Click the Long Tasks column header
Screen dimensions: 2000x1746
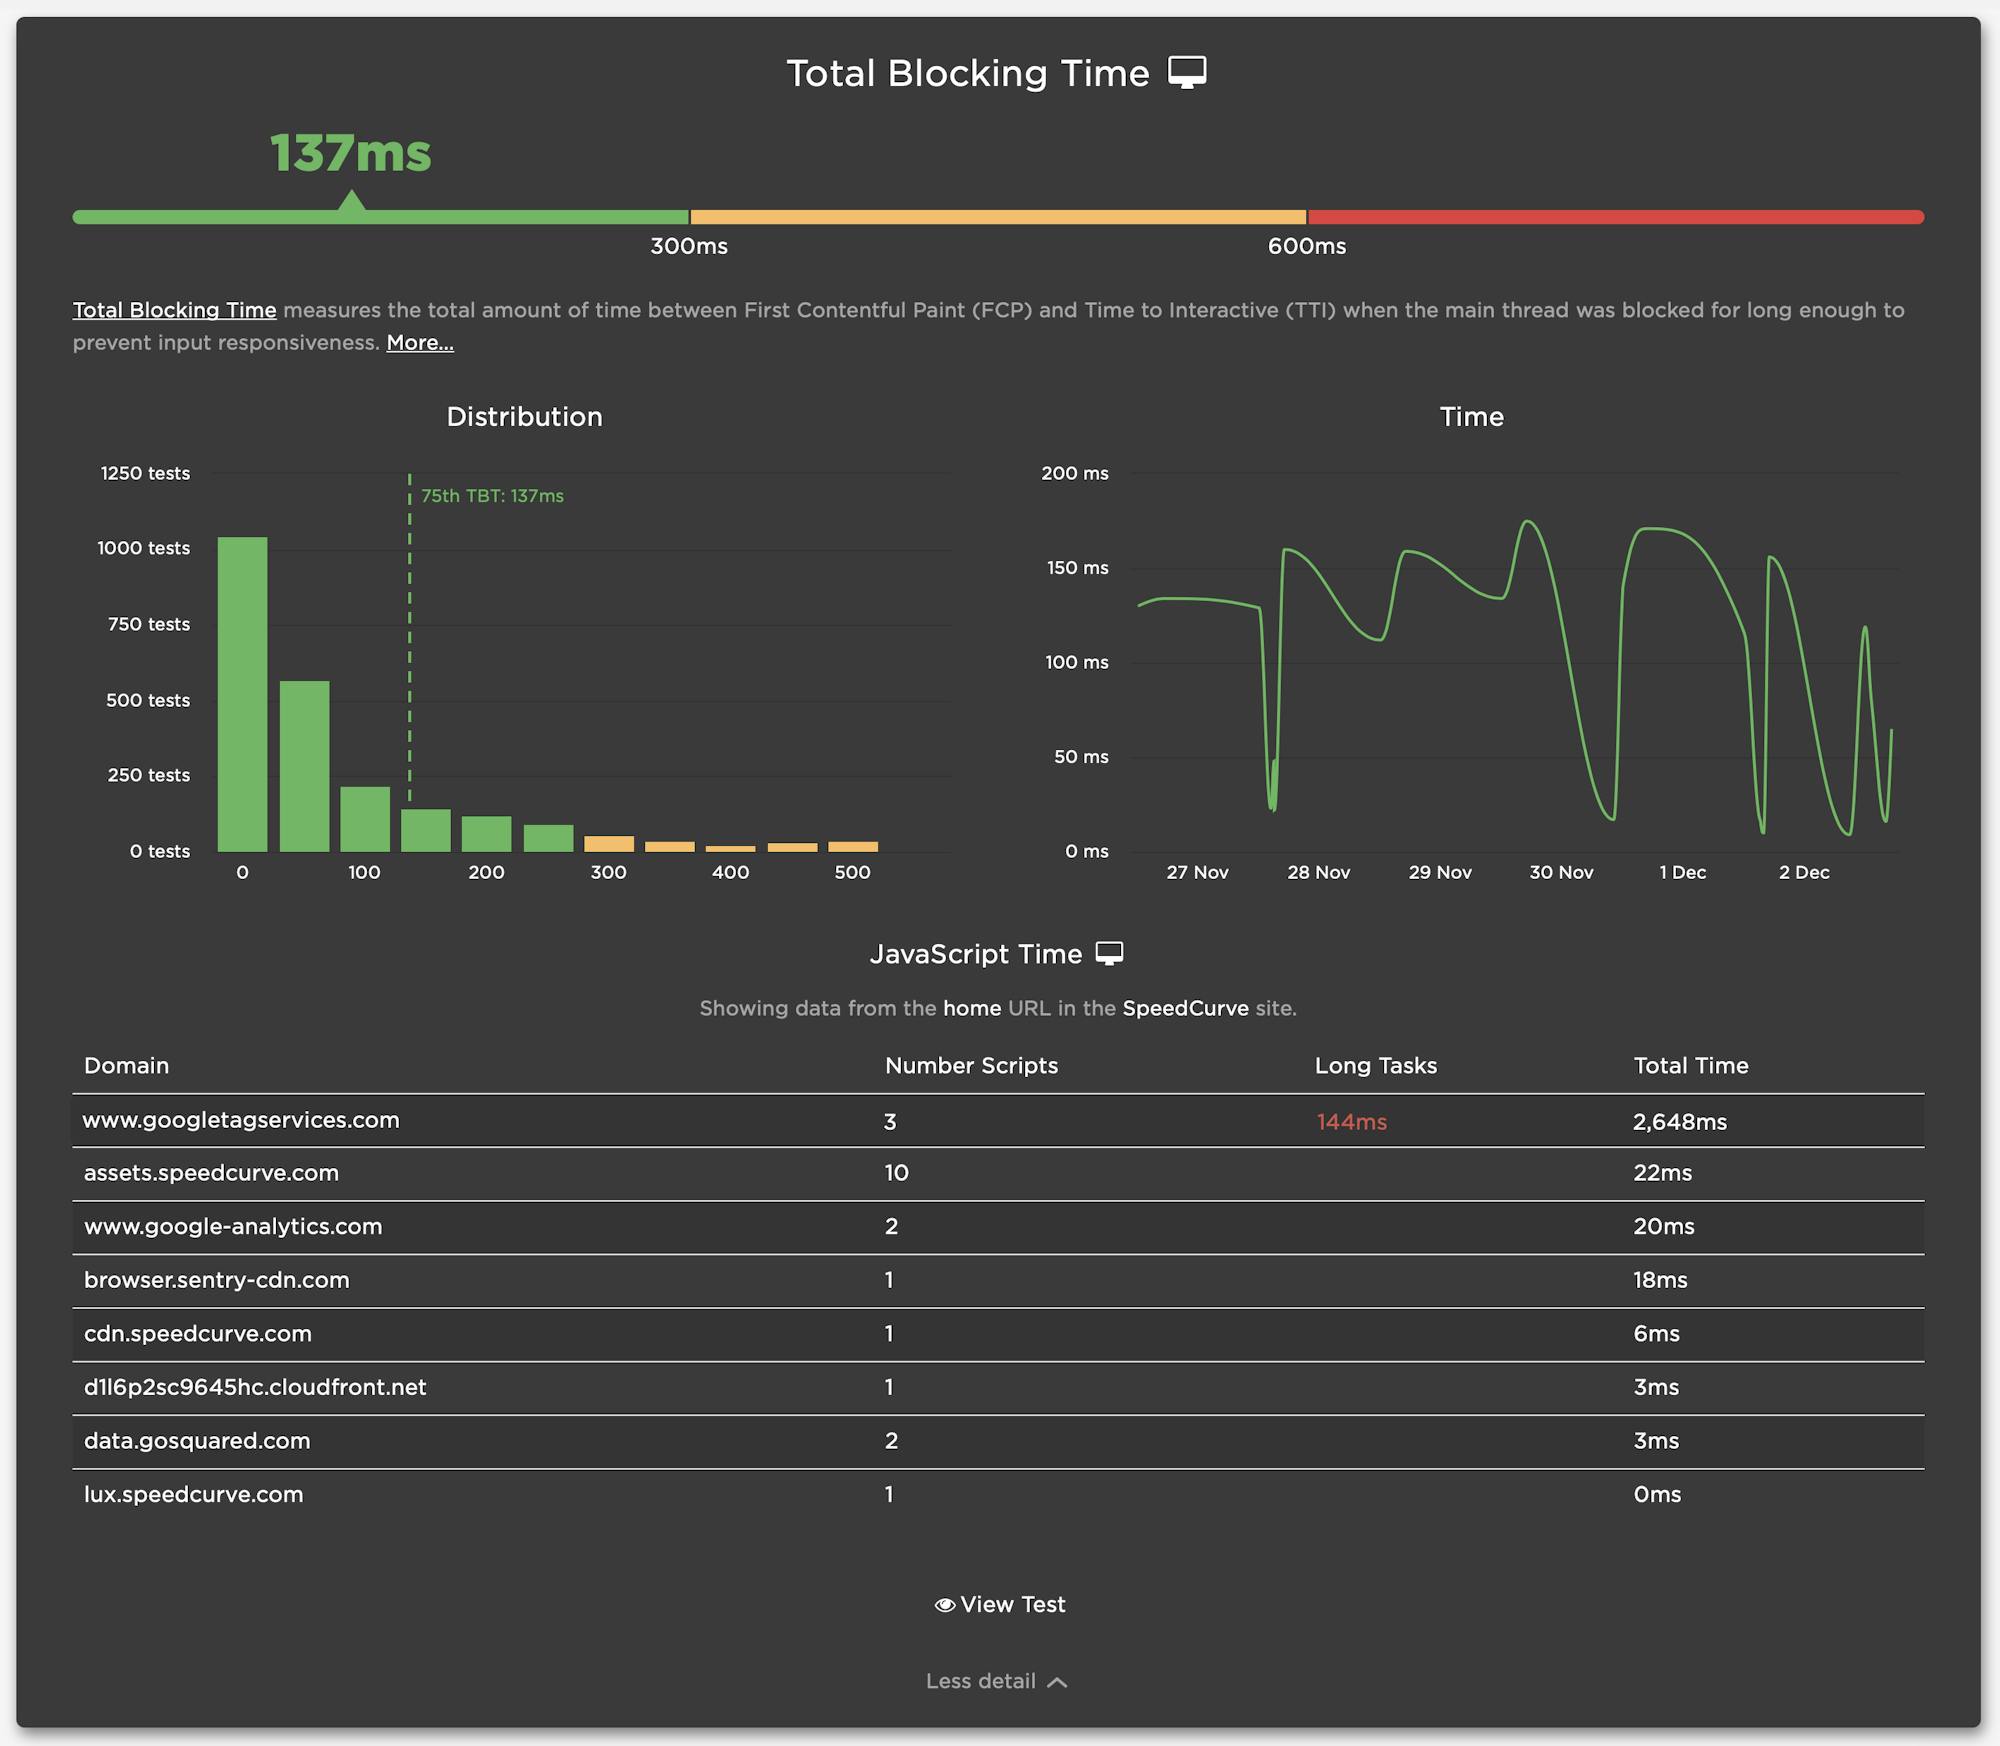point(1375,1065)
